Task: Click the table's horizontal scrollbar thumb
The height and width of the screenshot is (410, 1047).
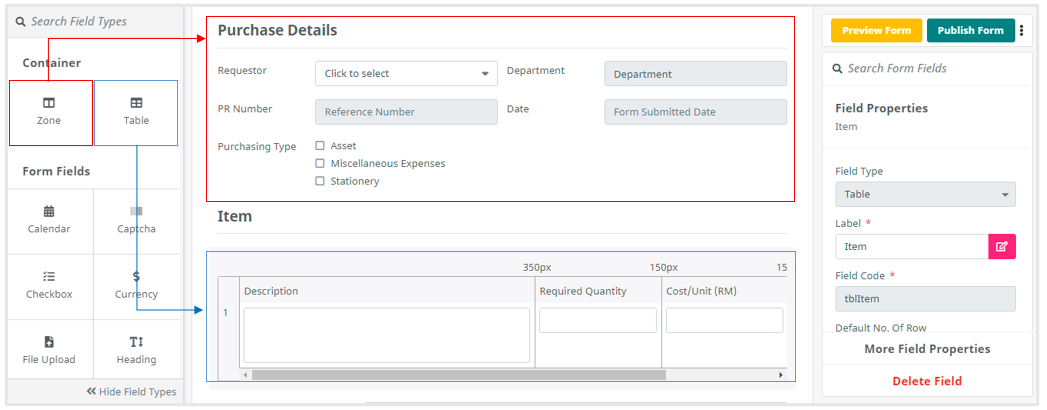Action: (x=459, y=375)
